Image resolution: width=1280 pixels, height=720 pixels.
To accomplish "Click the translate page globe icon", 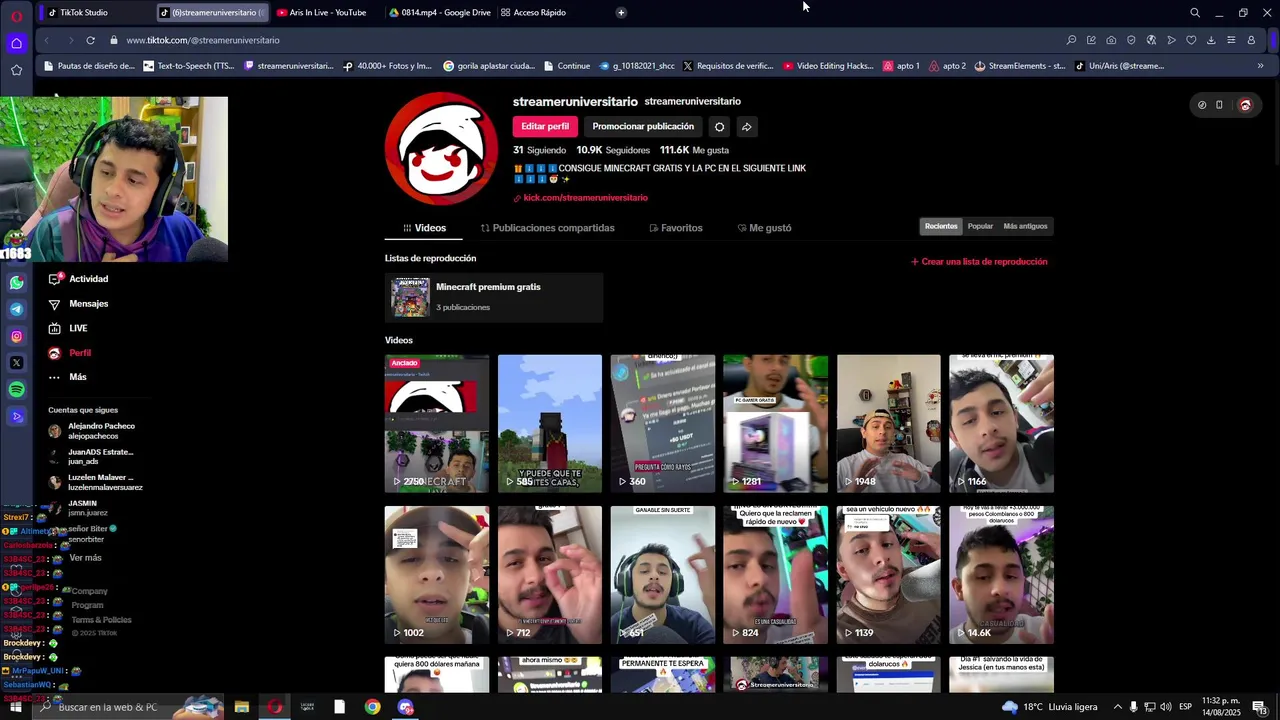I will [1151, 40].
